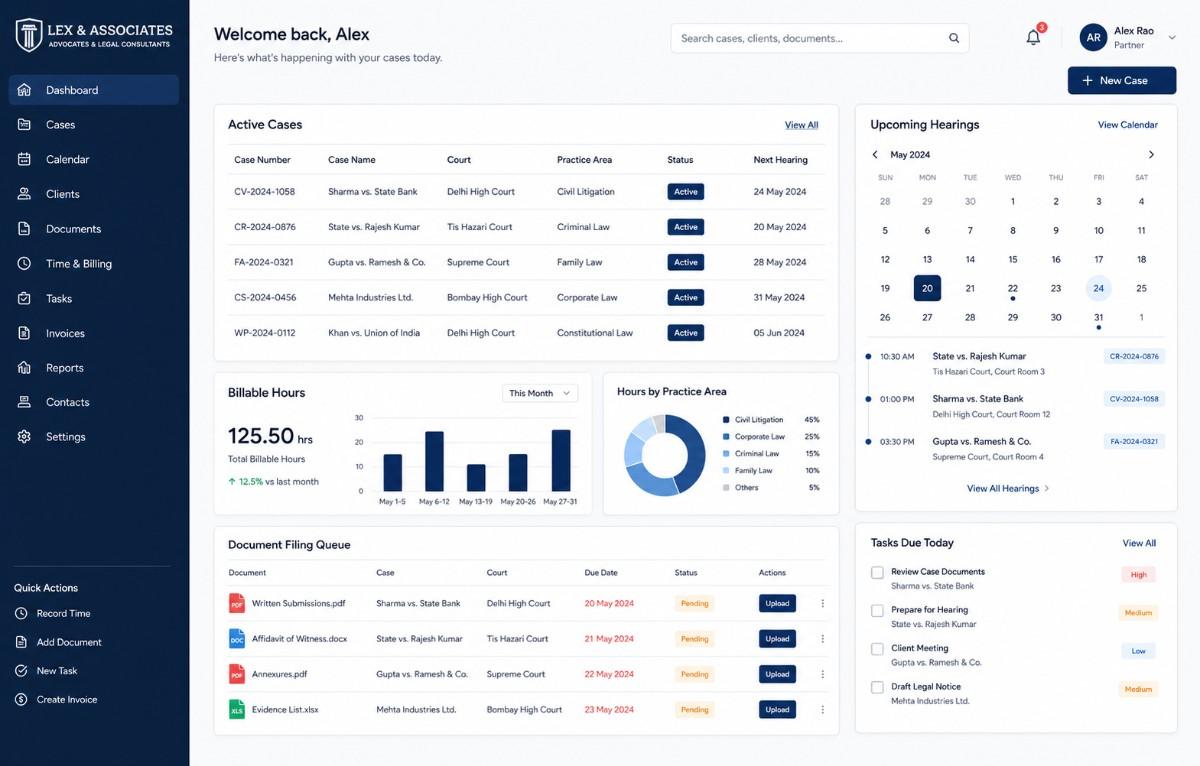Click the Contacts icon in sidebar

[25, 402]
